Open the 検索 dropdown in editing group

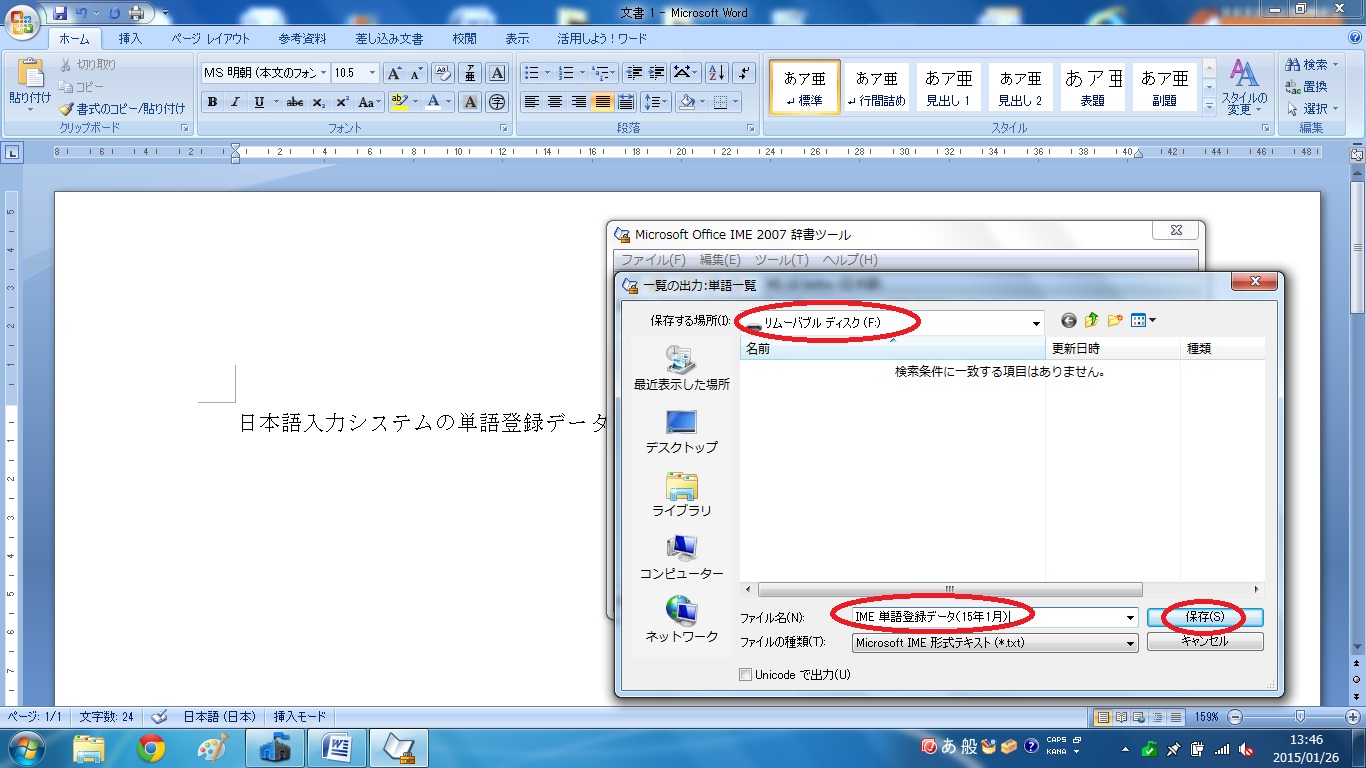1337,65
